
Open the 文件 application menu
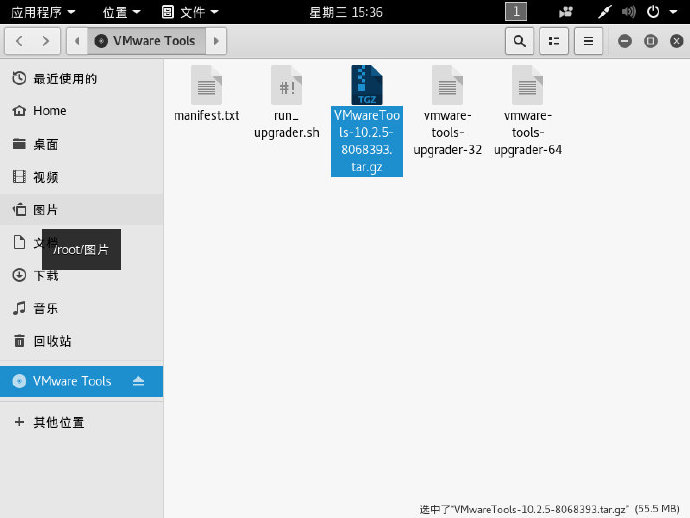pyautogui.click(x=190, y=12)
